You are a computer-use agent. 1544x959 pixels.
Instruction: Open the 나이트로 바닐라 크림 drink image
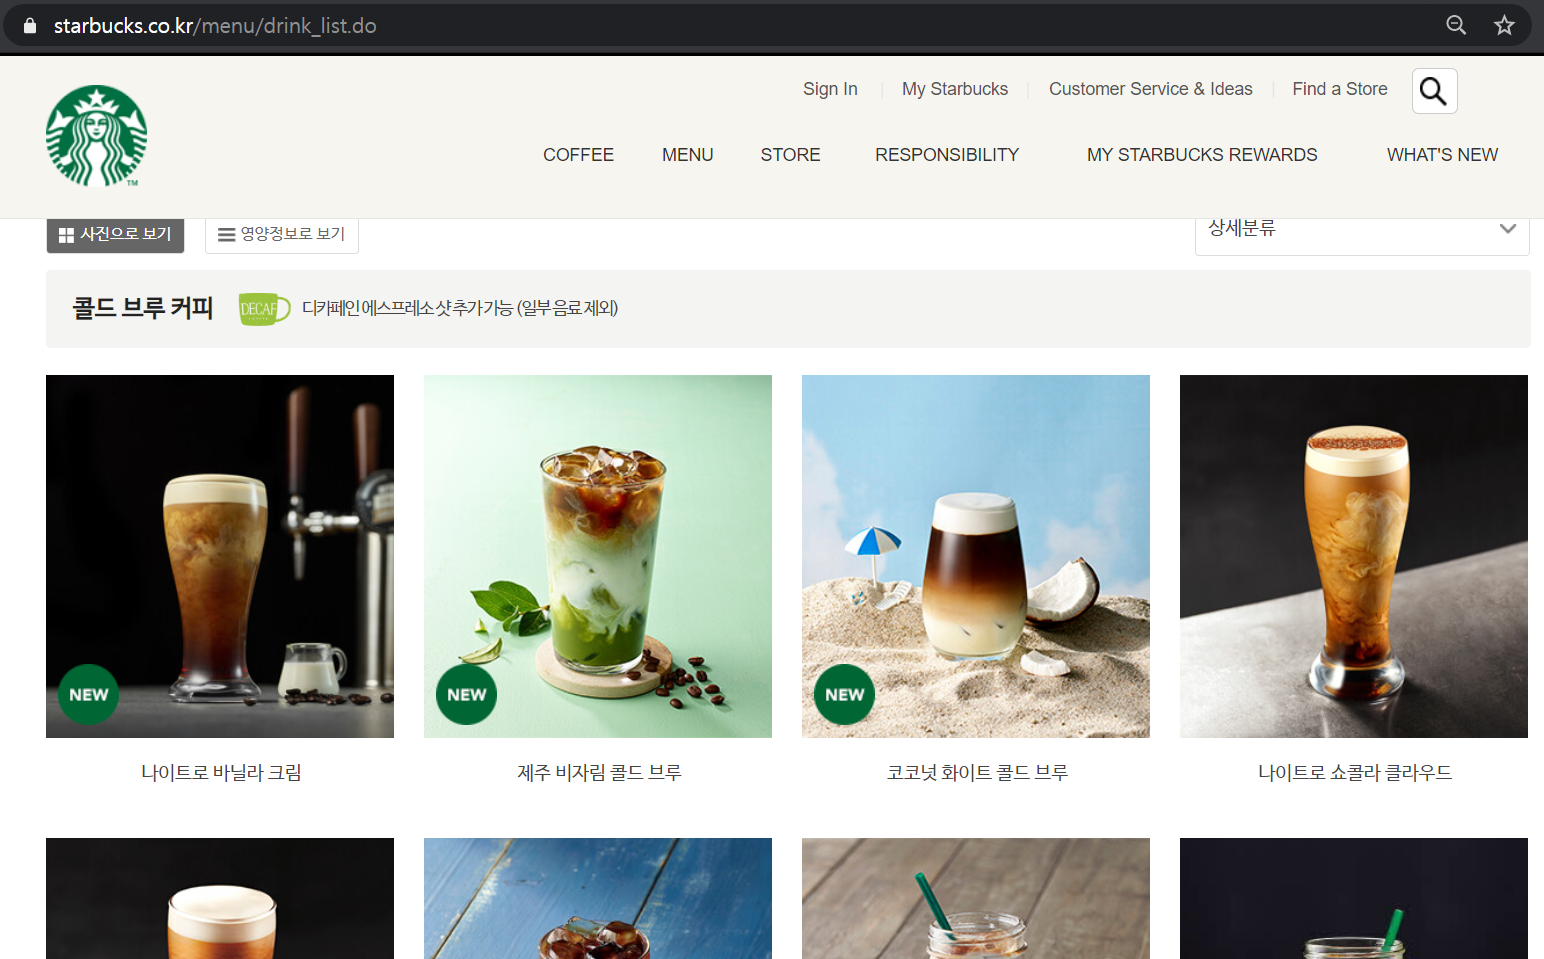[220, 556]
